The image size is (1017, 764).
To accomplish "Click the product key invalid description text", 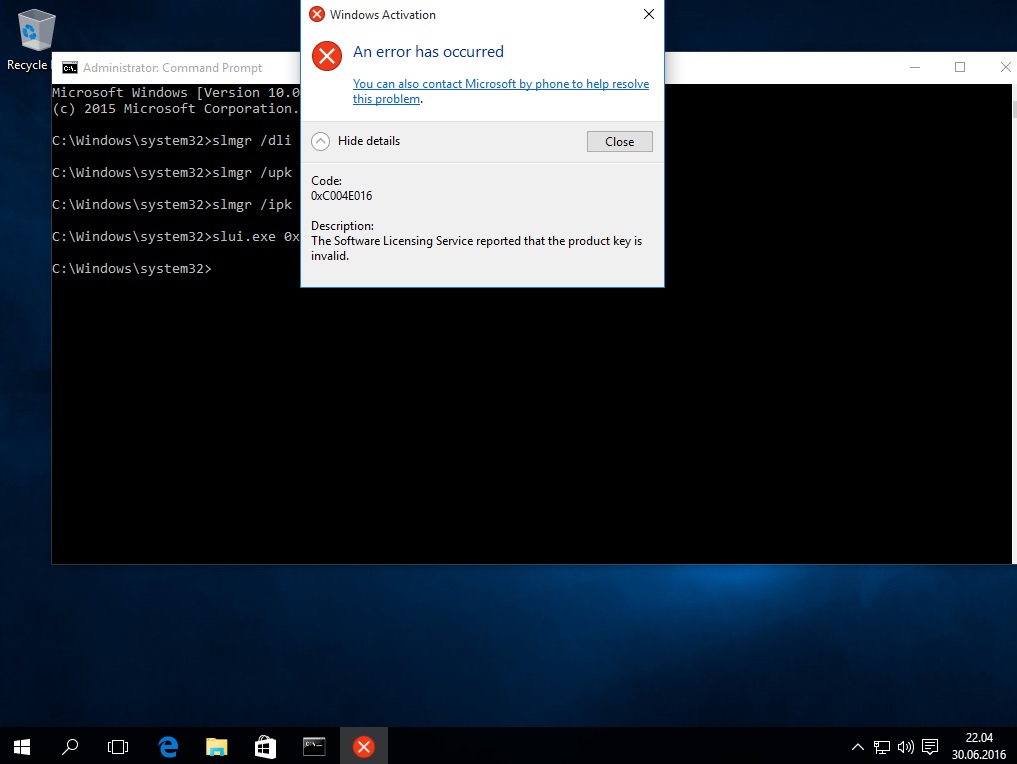I will click(x=476, y=248).
